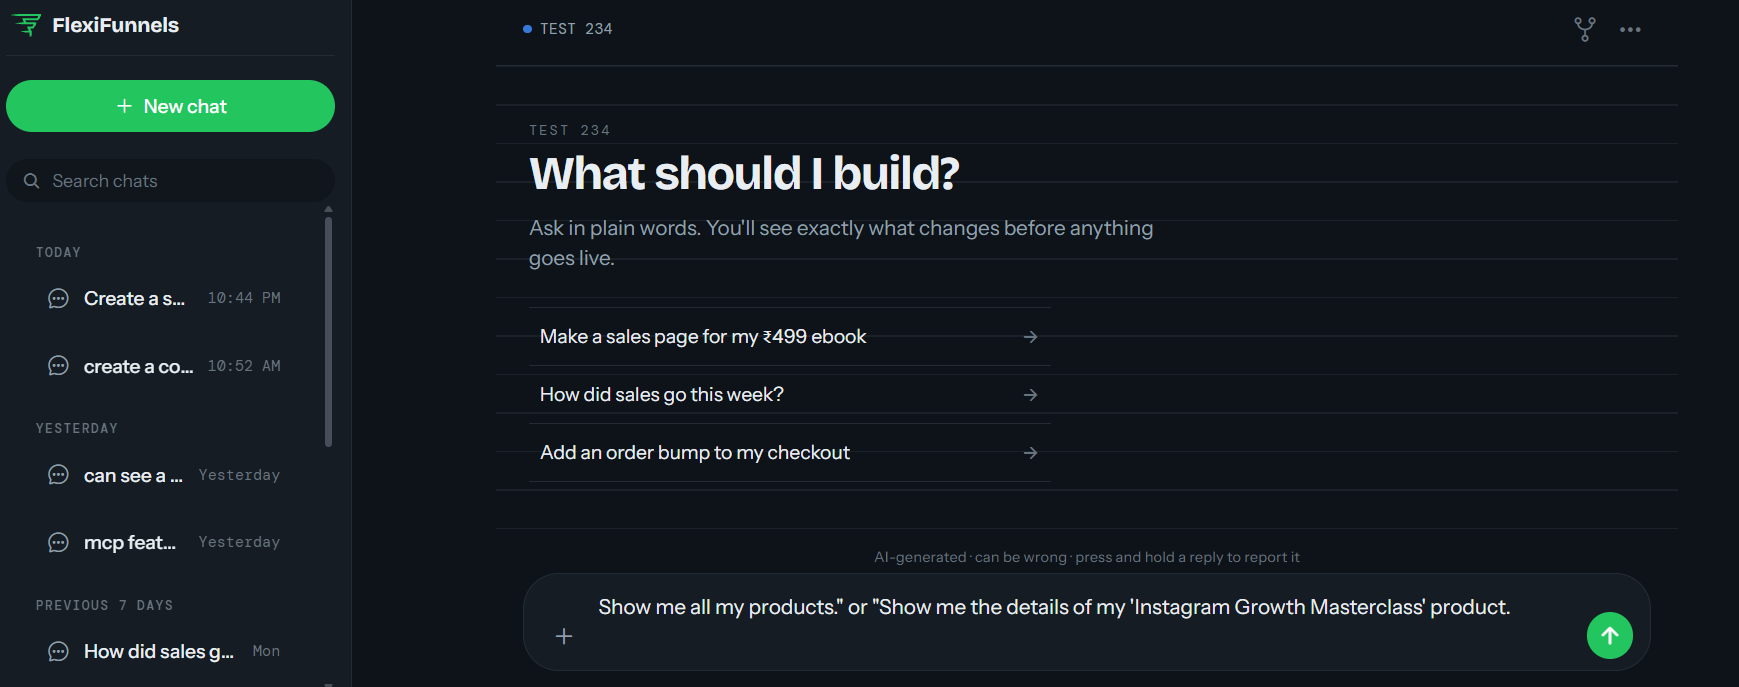Click the plus attachment icon in message box
This screenshot has height=687, width=1739.
coord(564,636)
